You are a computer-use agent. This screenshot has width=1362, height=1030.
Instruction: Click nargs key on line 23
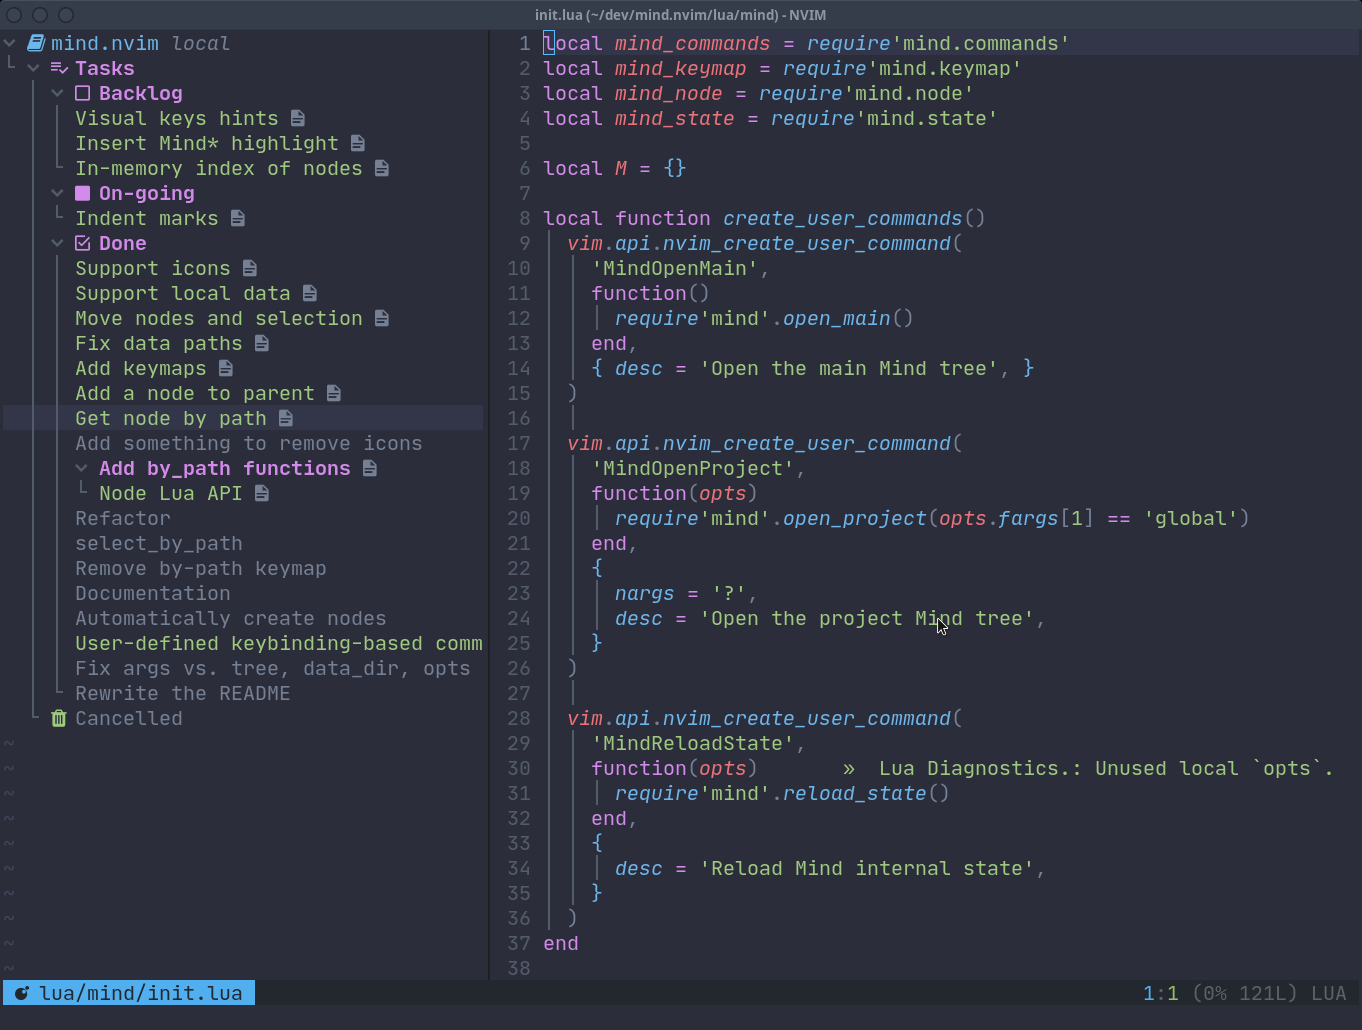(x=645, y=593)
